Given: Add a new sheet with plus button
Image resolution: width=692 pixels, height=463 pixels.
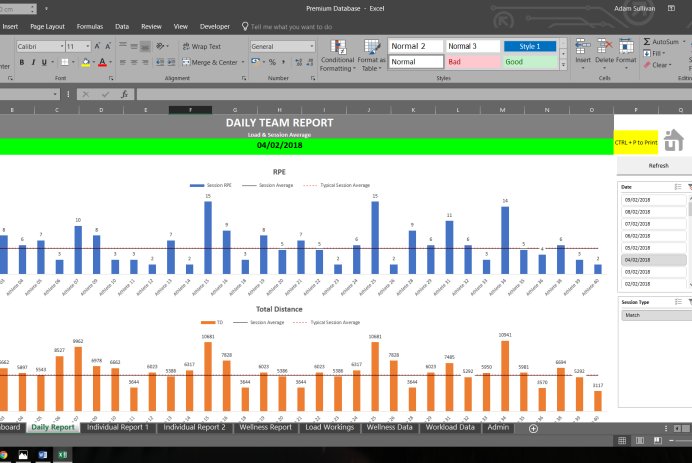Looking at the screenshot, I should pos(533,429).
